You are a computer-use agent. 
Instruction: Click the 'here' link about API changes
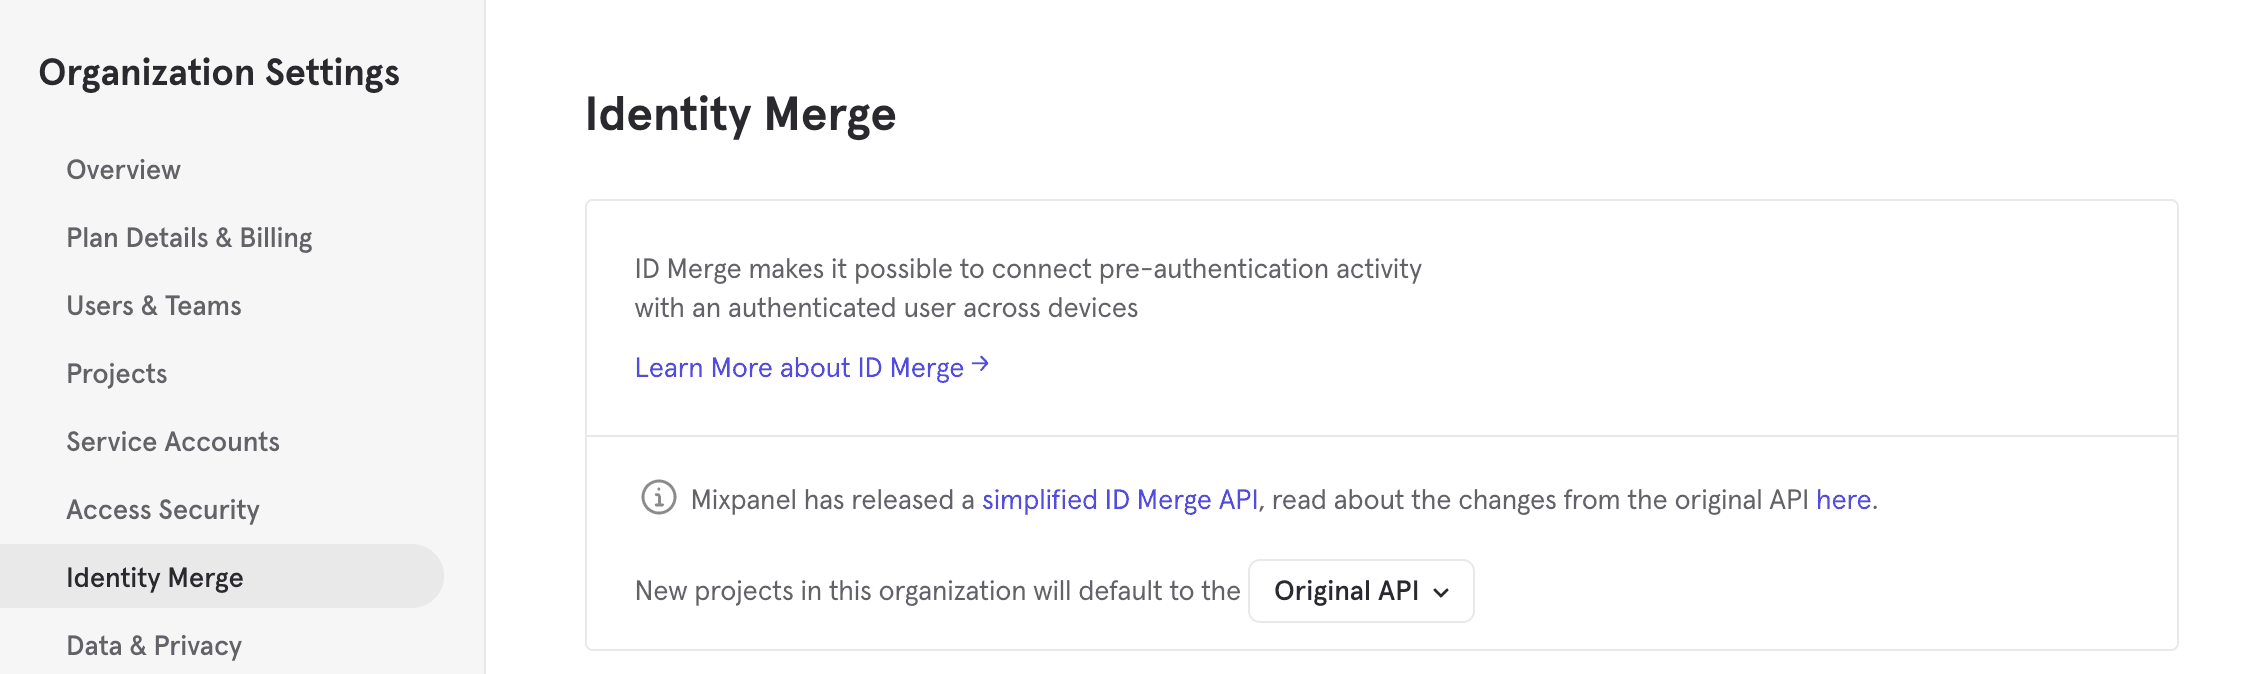pos(1843,500)
